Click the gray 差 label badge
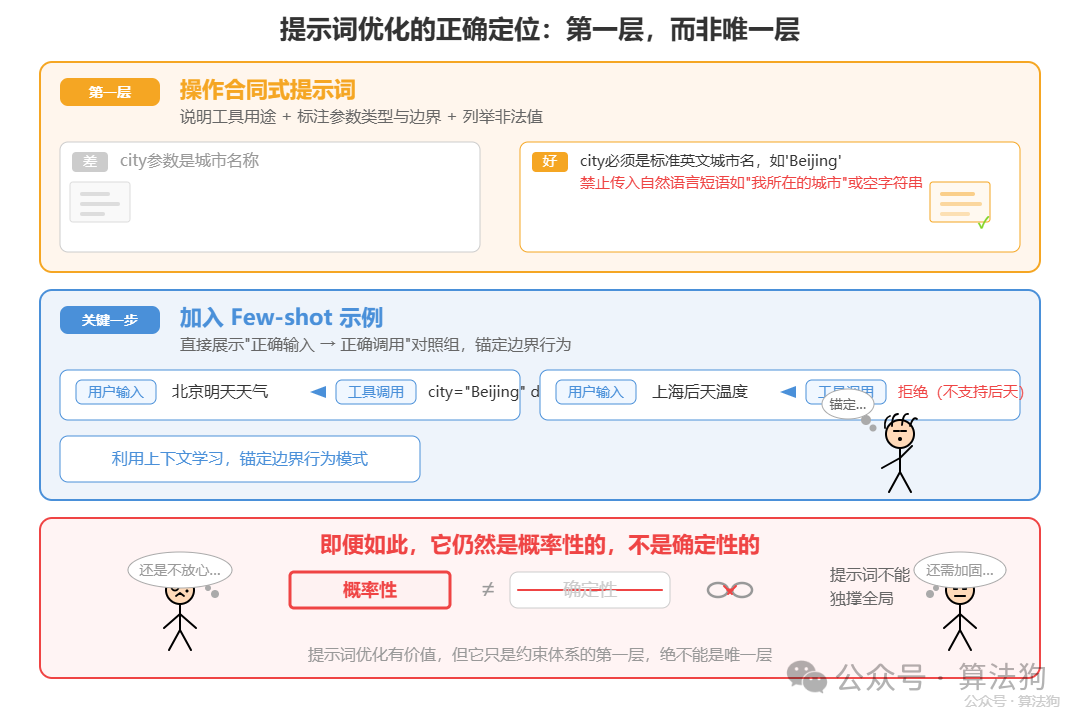 click(x=89, y=161)
